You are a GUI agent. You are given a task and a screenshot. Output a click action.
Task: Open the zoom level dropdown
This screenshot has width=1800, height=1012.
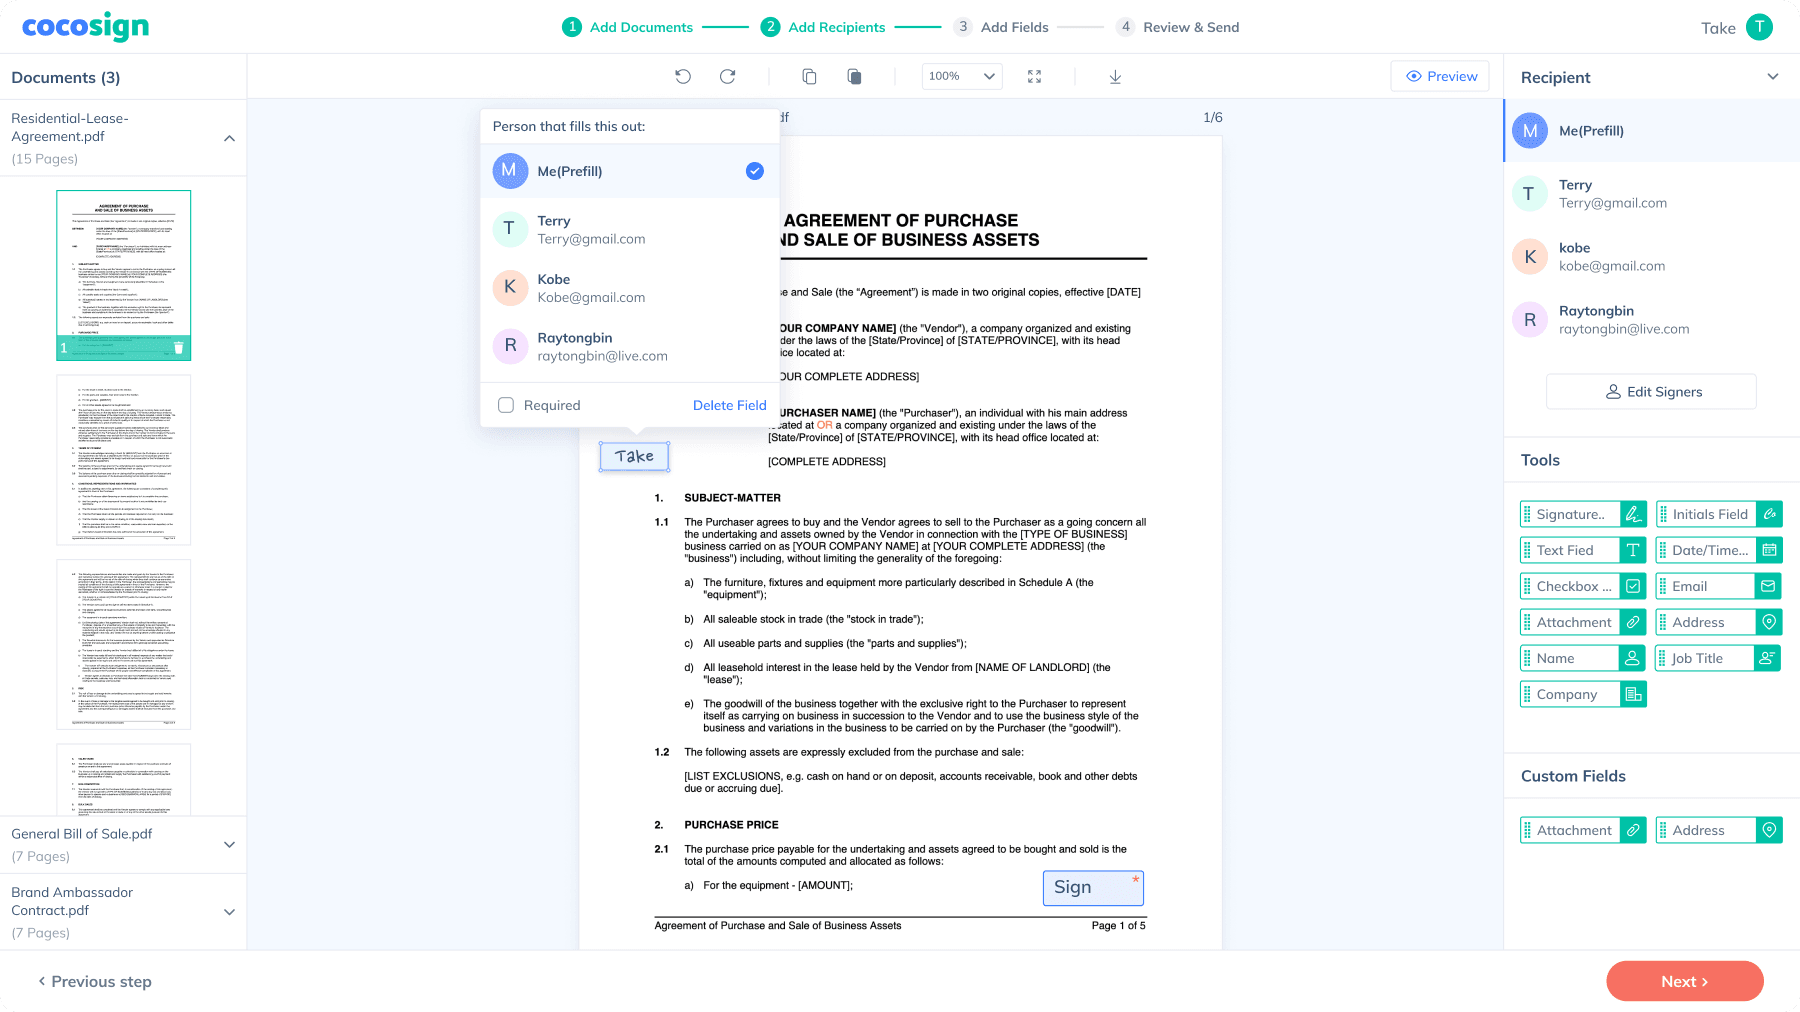click(x=961, y=76)
